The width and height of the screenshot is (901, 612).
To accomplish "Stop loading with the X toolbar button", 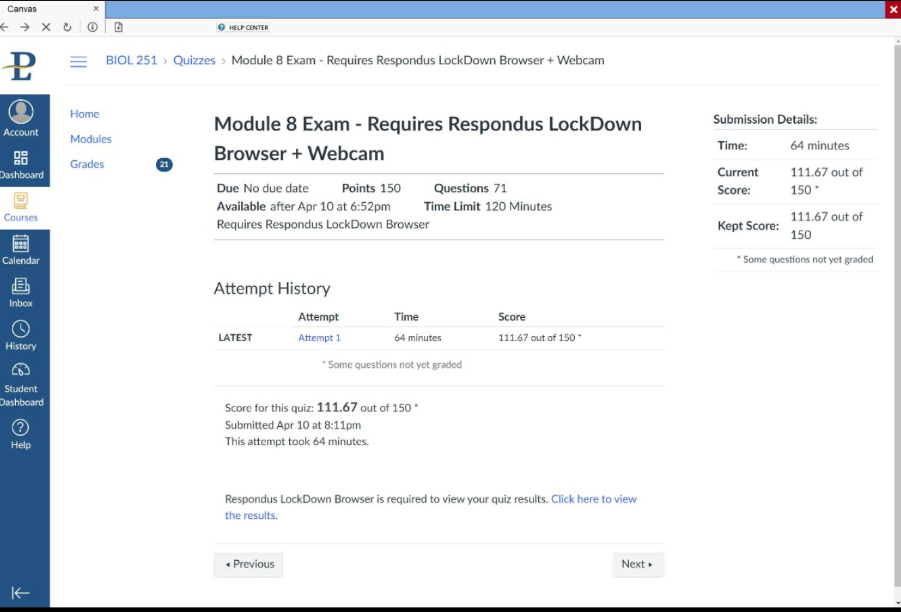I will point(46,27).
